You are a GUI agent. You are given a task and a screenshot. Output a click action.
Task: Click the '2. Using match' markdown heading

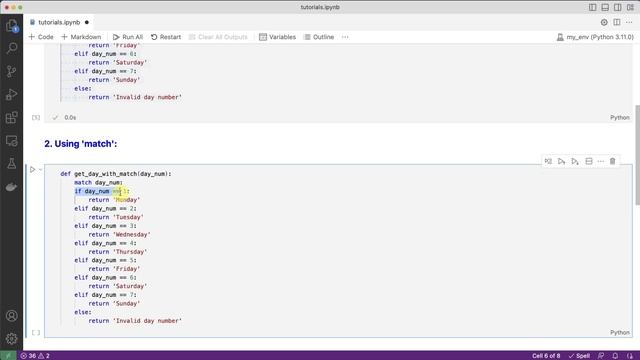(x=80, y=144)
